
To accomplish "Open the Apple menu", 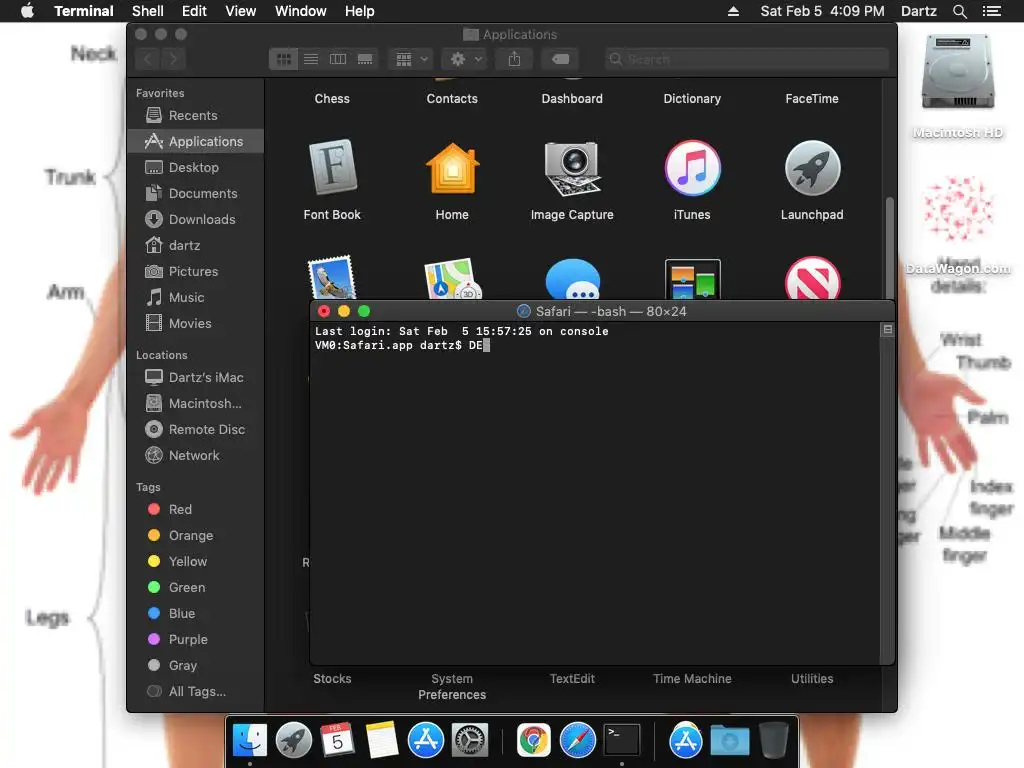I will (x=27, y=11).
